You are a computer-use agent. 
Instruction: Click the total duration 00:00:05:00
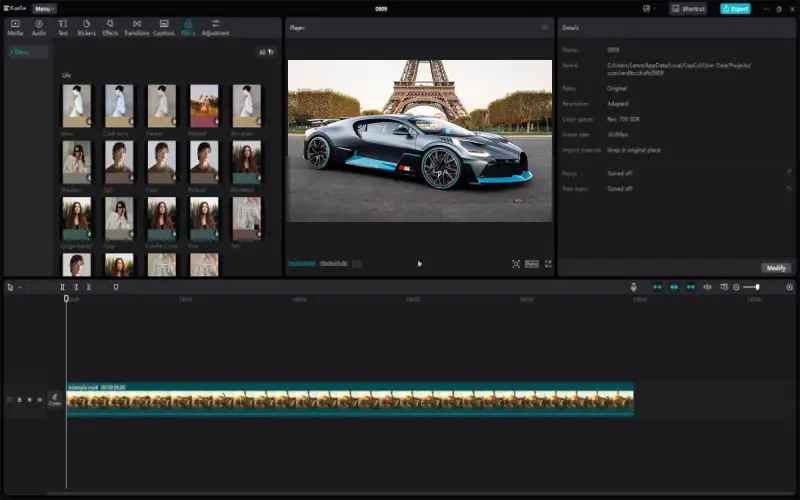click(x=334, y=264)
